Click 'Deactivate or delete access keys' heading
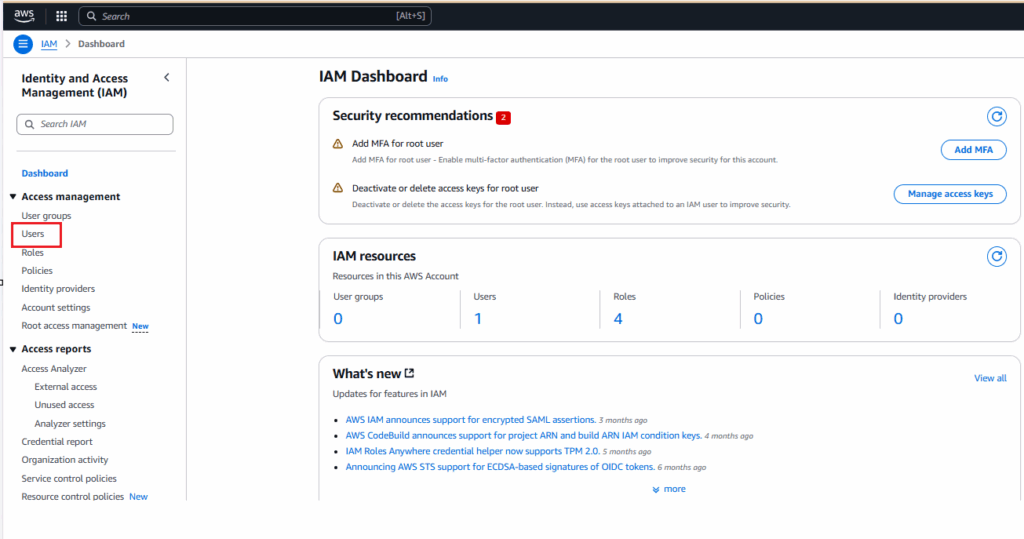This screenshot has height=539, width=1024. point(445,188)
